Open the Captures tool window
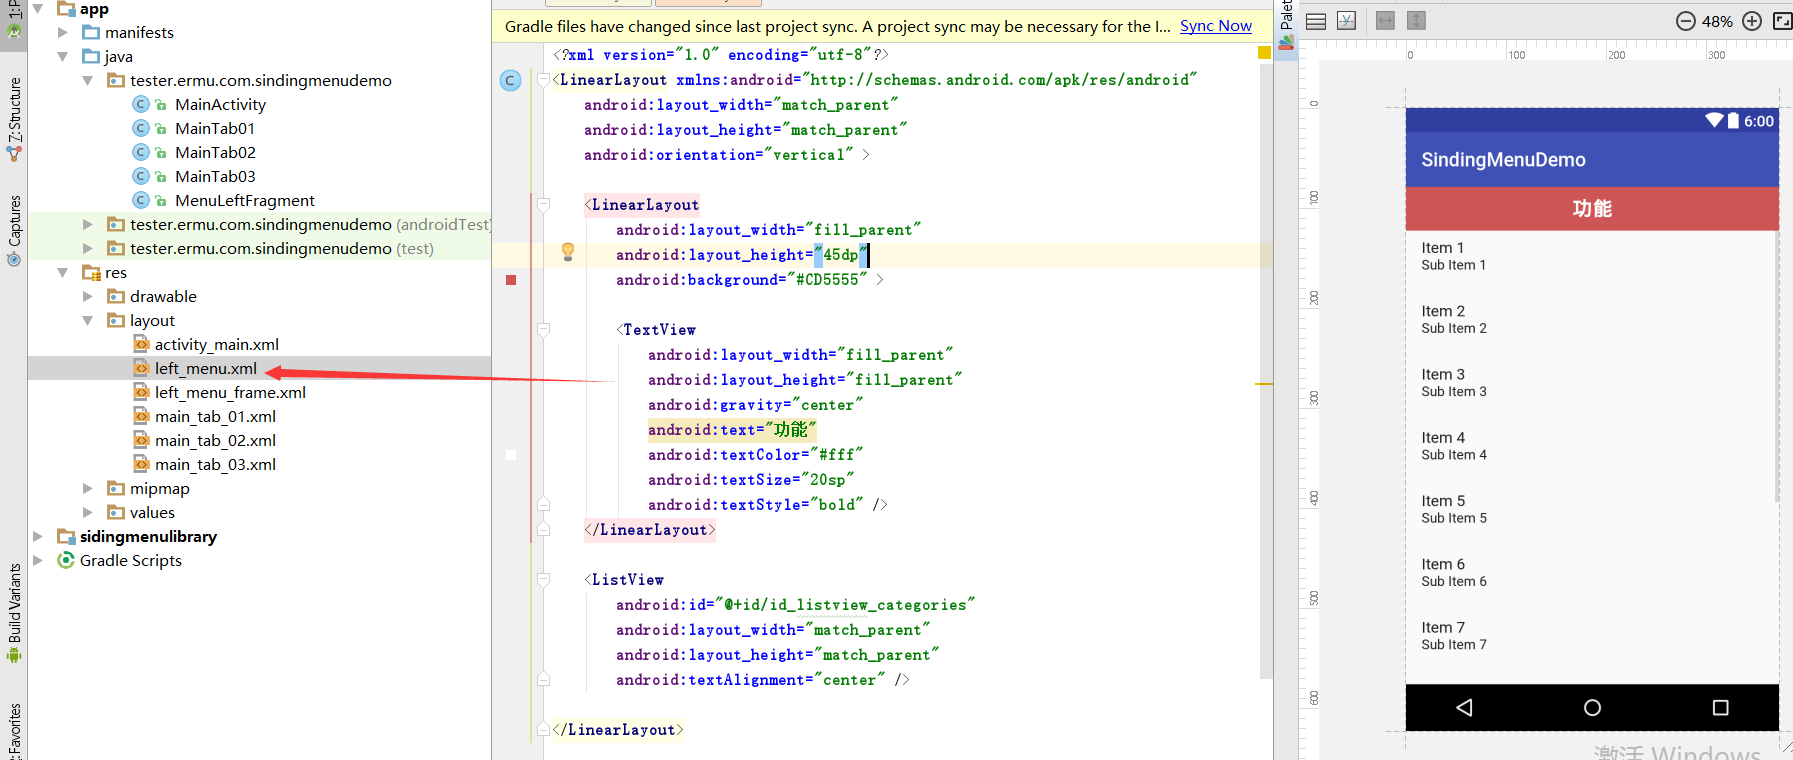 [14, 231]
